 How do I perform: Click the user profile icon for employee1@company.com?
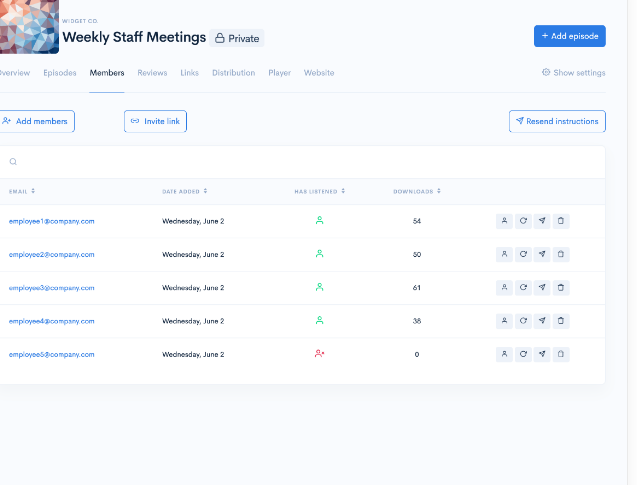coord(504,221)
